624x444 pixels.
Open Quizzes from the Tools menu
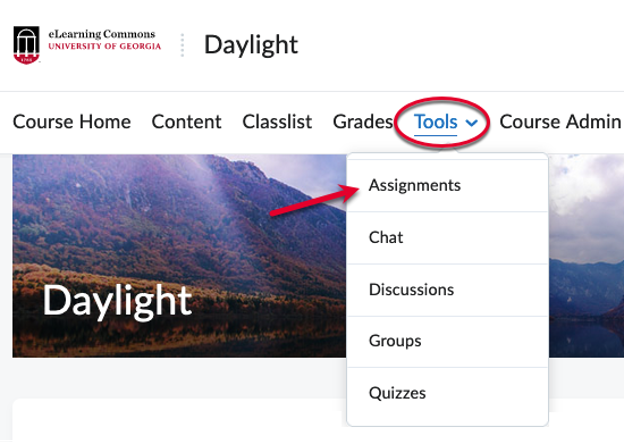397,393
